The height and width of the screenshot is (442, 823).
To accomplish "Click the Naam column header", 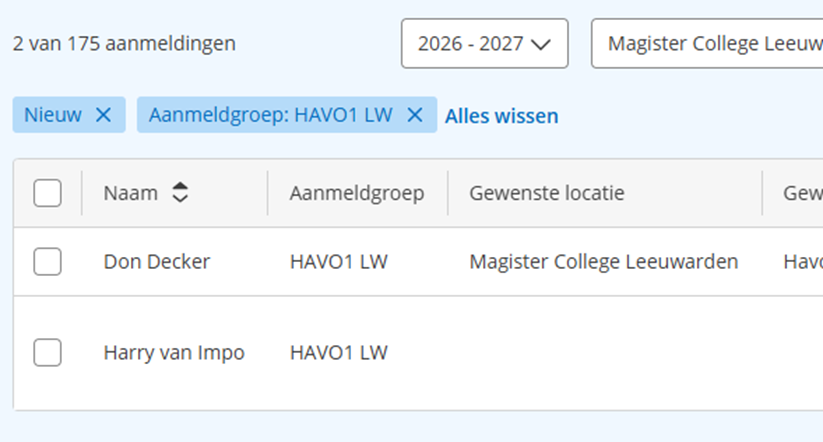I will point(131,193).
